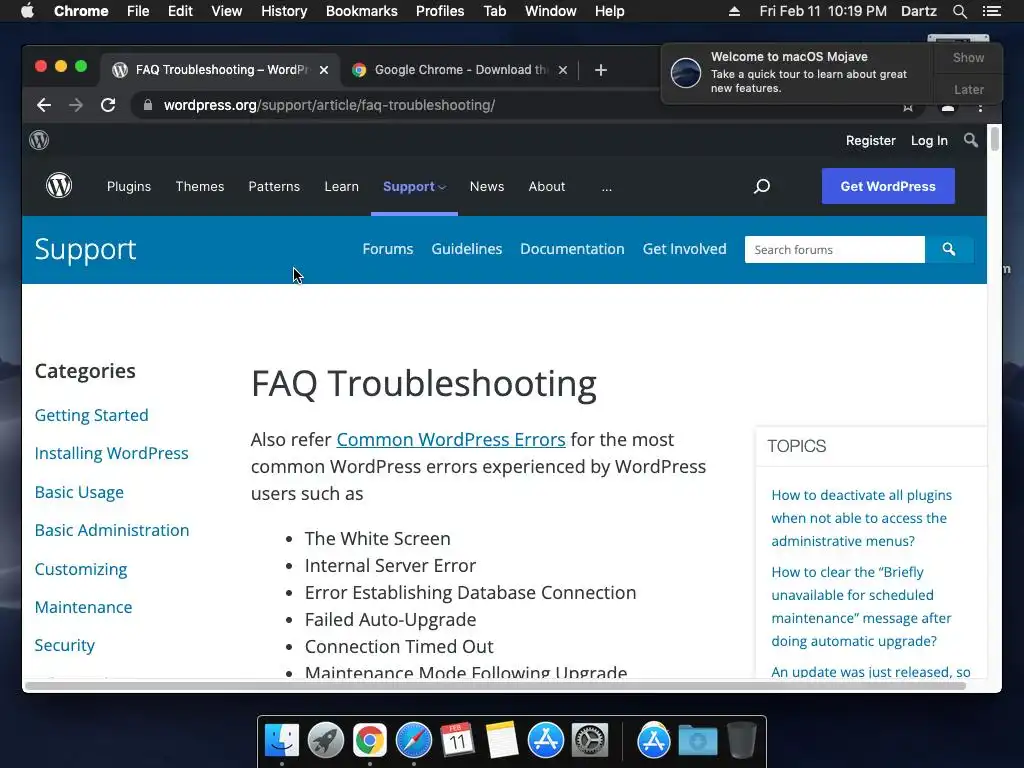Open Finder from the Dock
The width and height of the screenshot is (1024, 768).
(282, 741)
